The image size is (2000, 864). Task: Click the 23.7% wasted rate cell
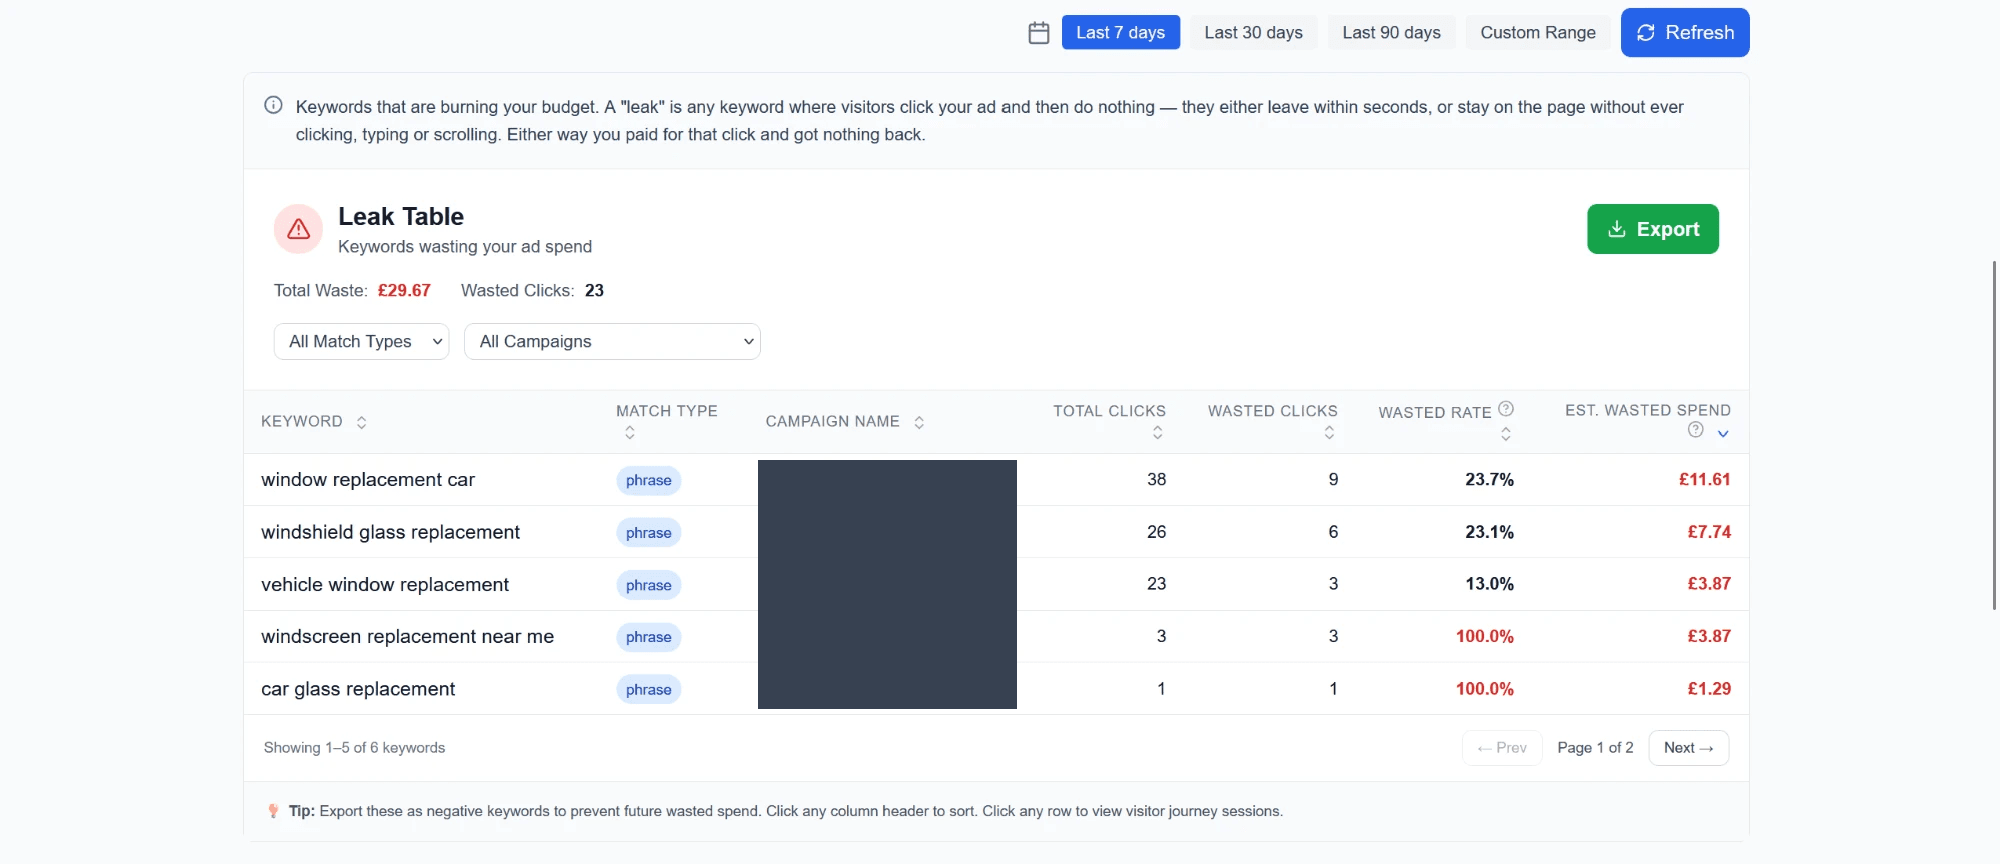tap(1489, 479)
